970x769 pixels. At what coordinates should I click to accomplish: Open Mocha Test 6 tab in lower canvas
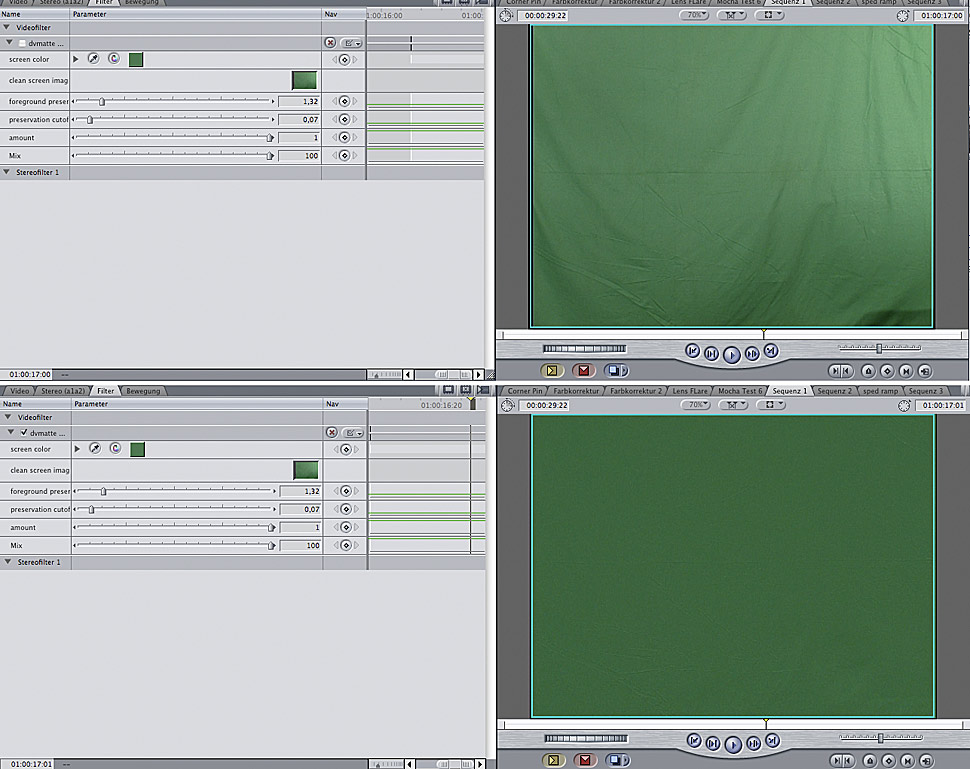pos(742,391)
